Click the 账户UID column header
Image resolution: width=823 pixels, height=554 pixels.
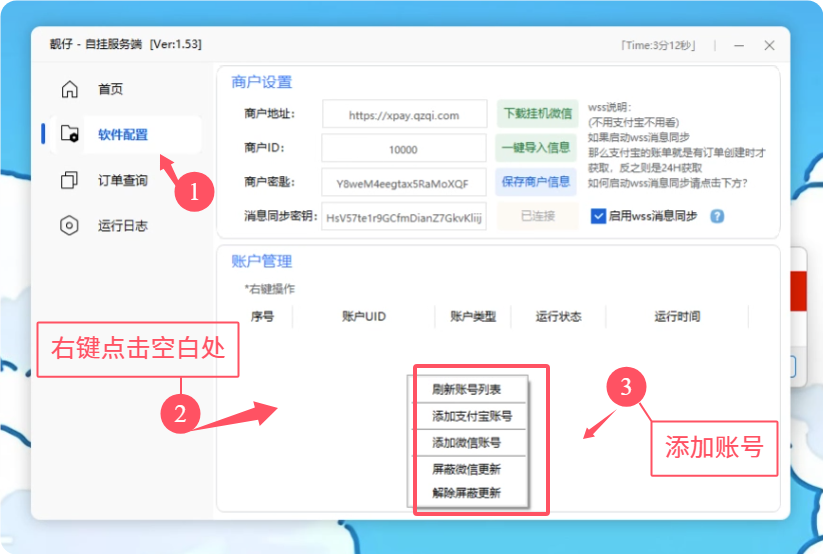364,317
